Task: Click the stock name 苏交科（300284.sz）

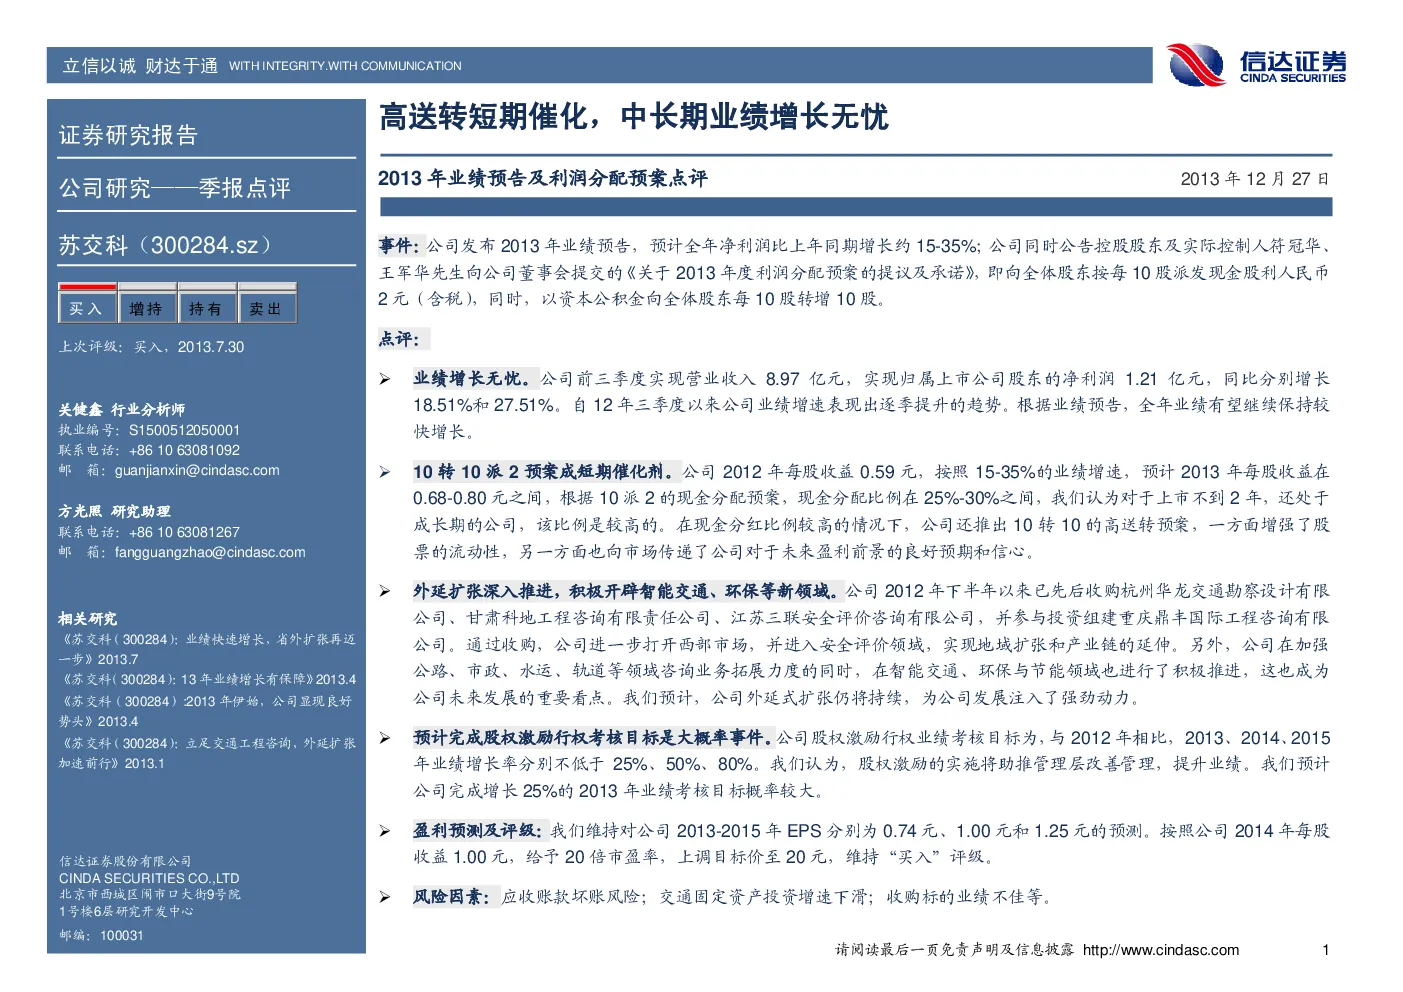Action: pos(165,245)
